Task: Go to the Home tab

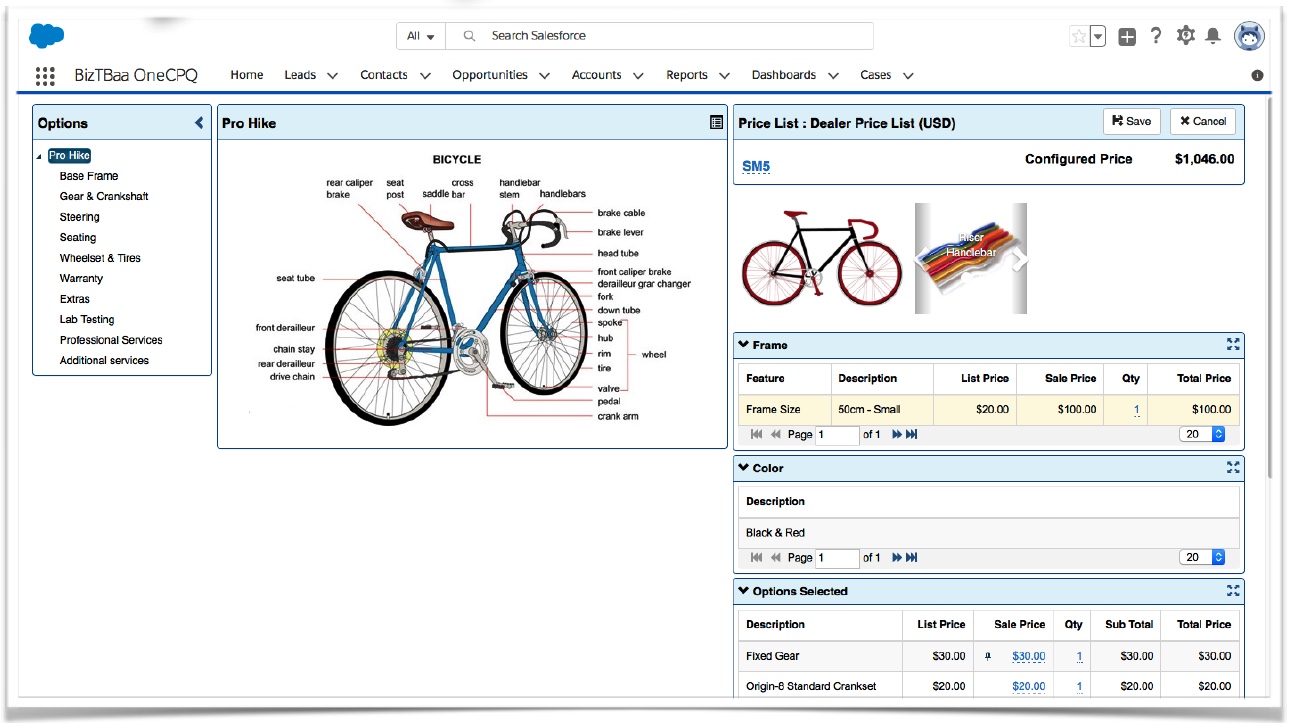Action: (x=247, y=75)
